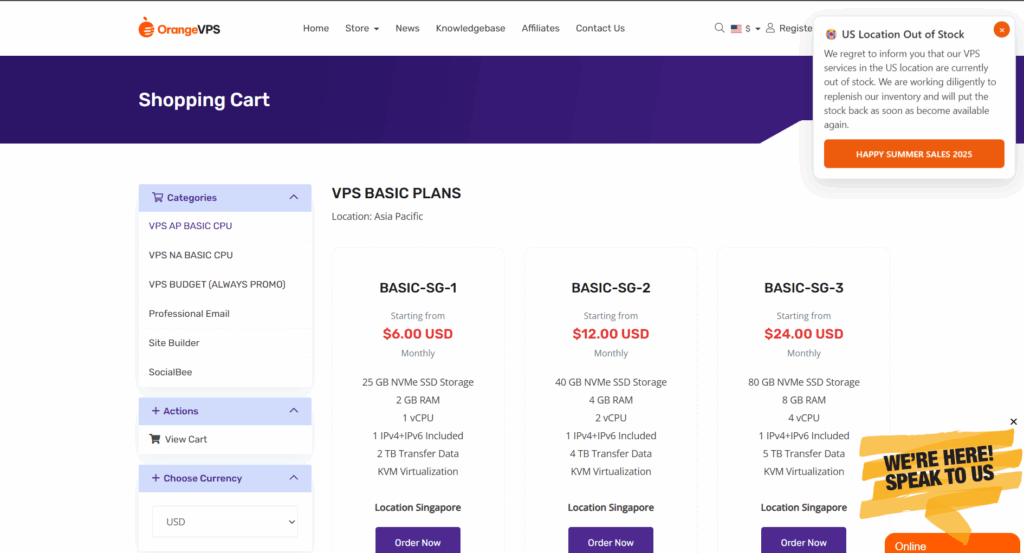The width and height of the screenshot is (1024, 553).
Task: Click Happy Summer Sales 2025 button
Action: pyautogui.click(x=914, y=154)
